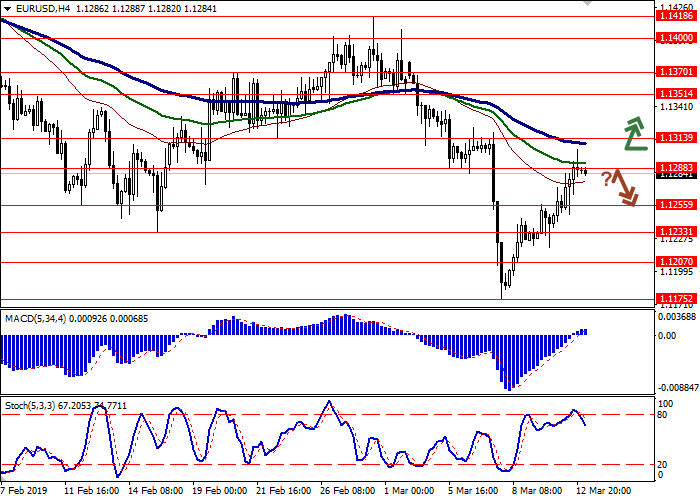This screenshot has height=500, width=700.
Task: Click the 1.13139 price level label
Action: pos(676,139)
